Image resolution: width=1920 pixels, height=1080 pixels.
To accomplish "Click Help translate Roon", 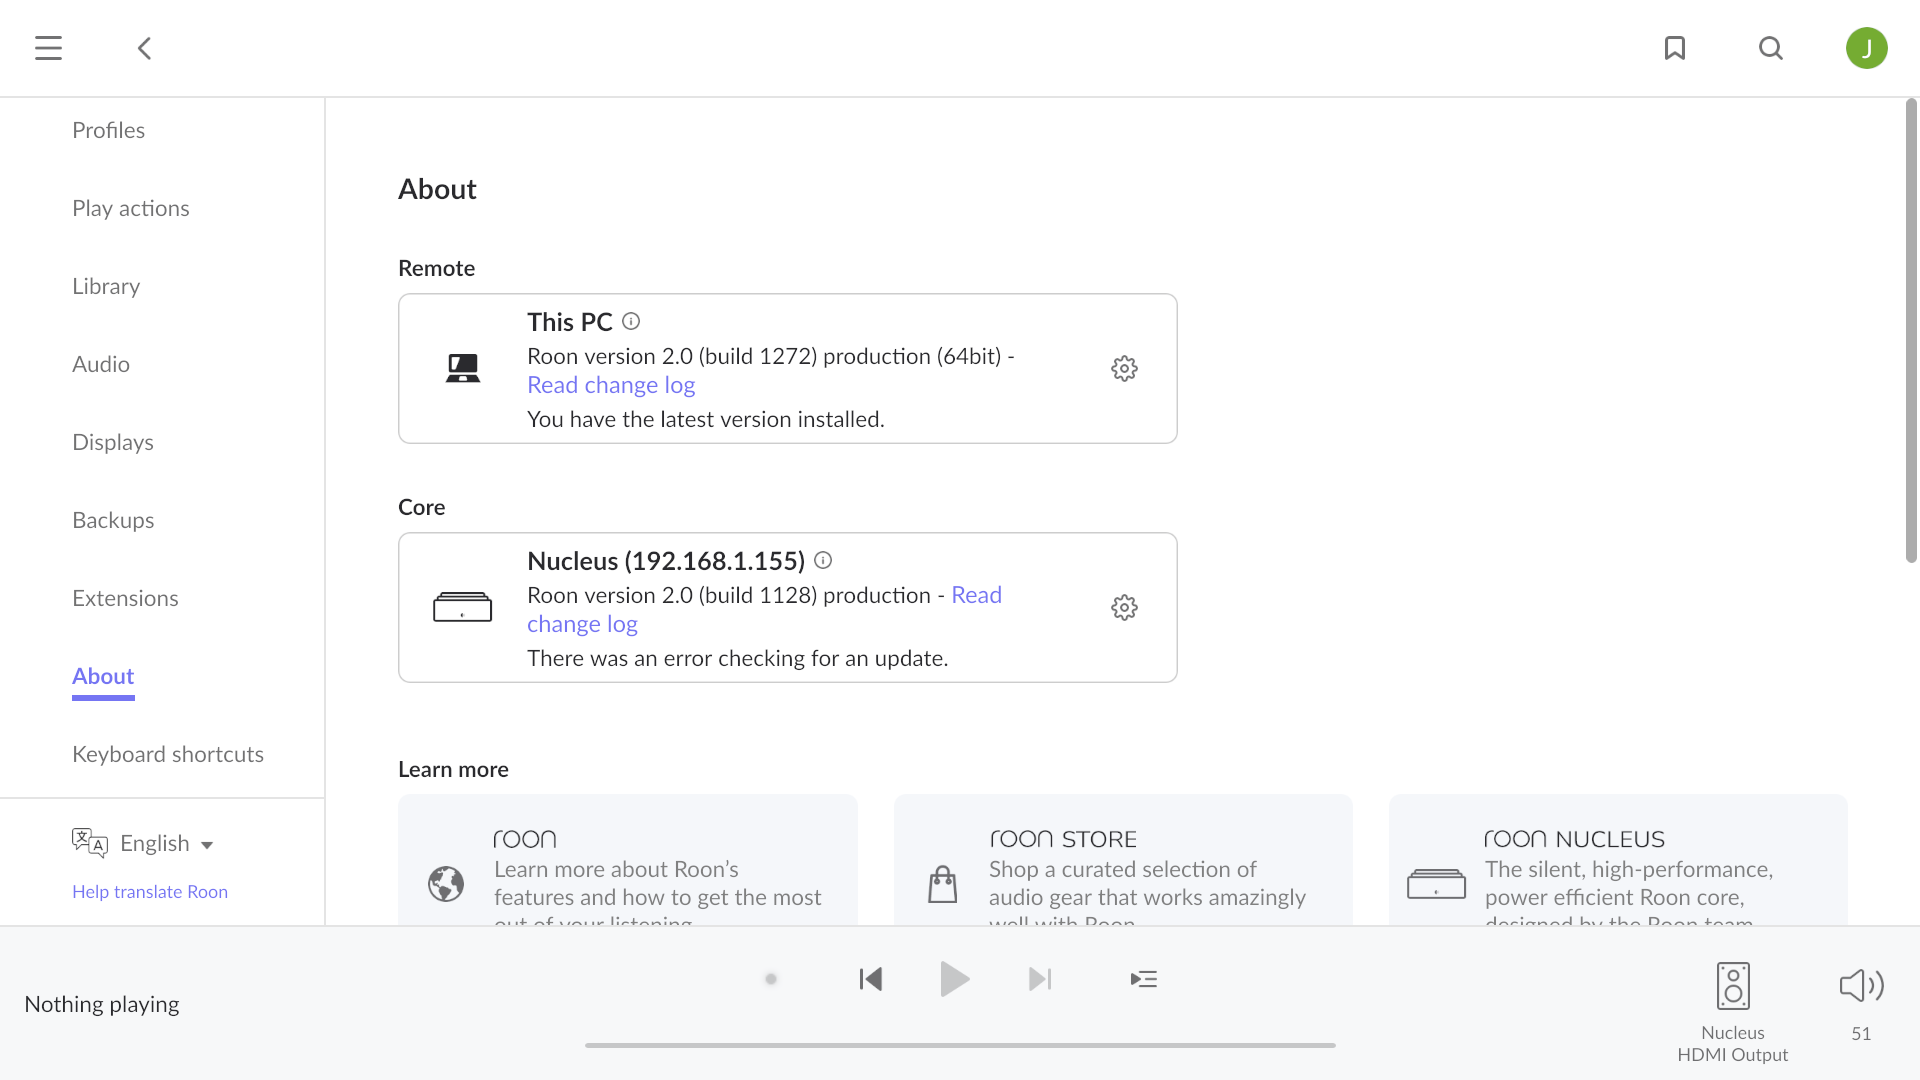I will pos(149,892).
